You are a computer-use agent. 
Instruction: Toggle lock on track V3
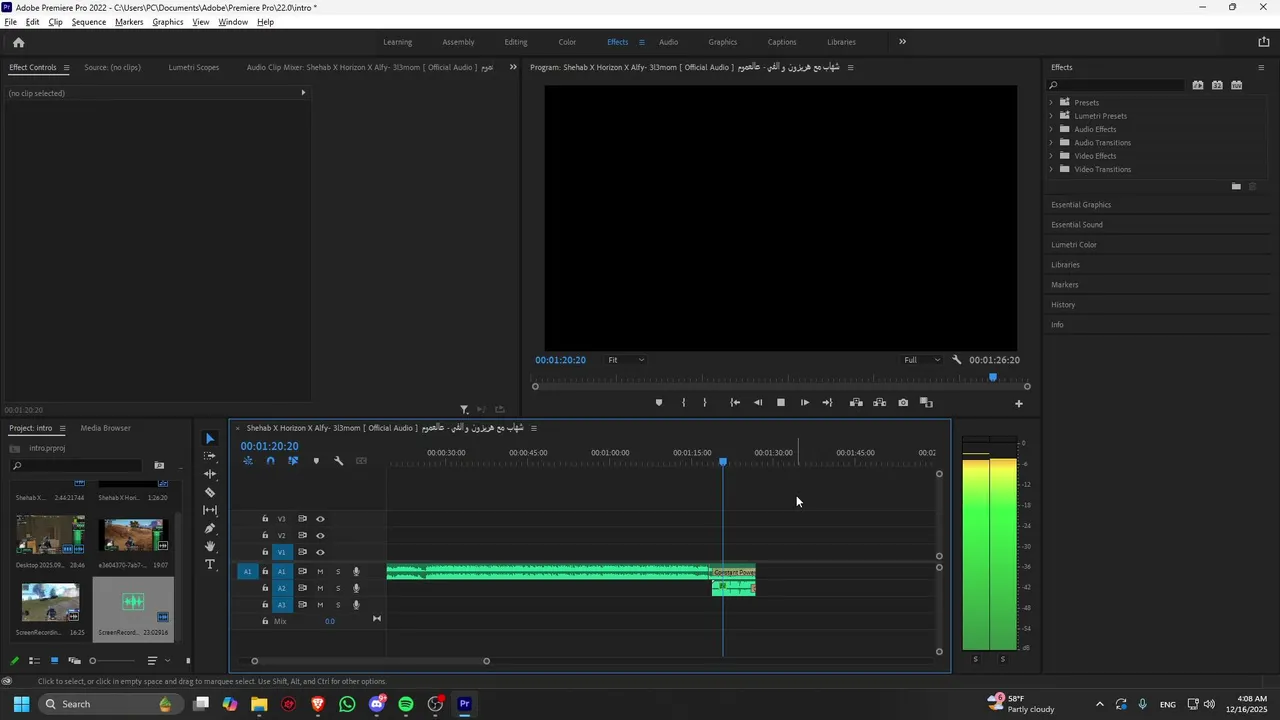(265, 519)
